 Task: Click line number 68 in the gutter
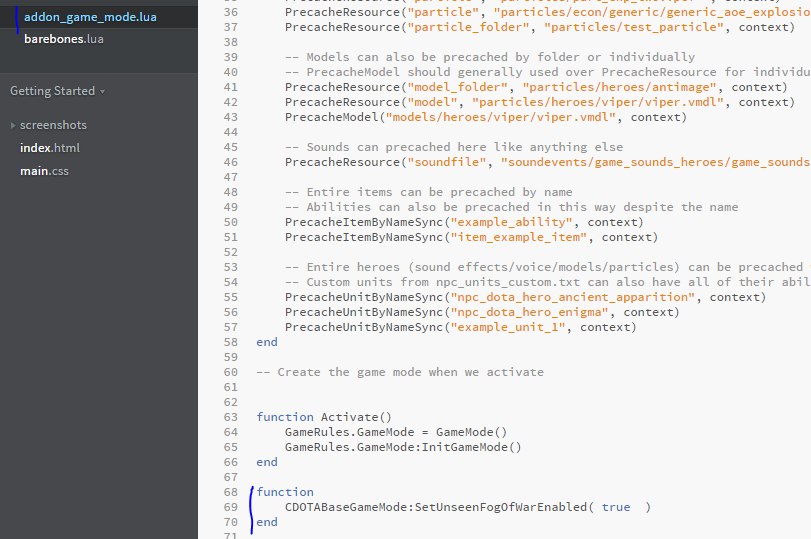pos(231,492)
